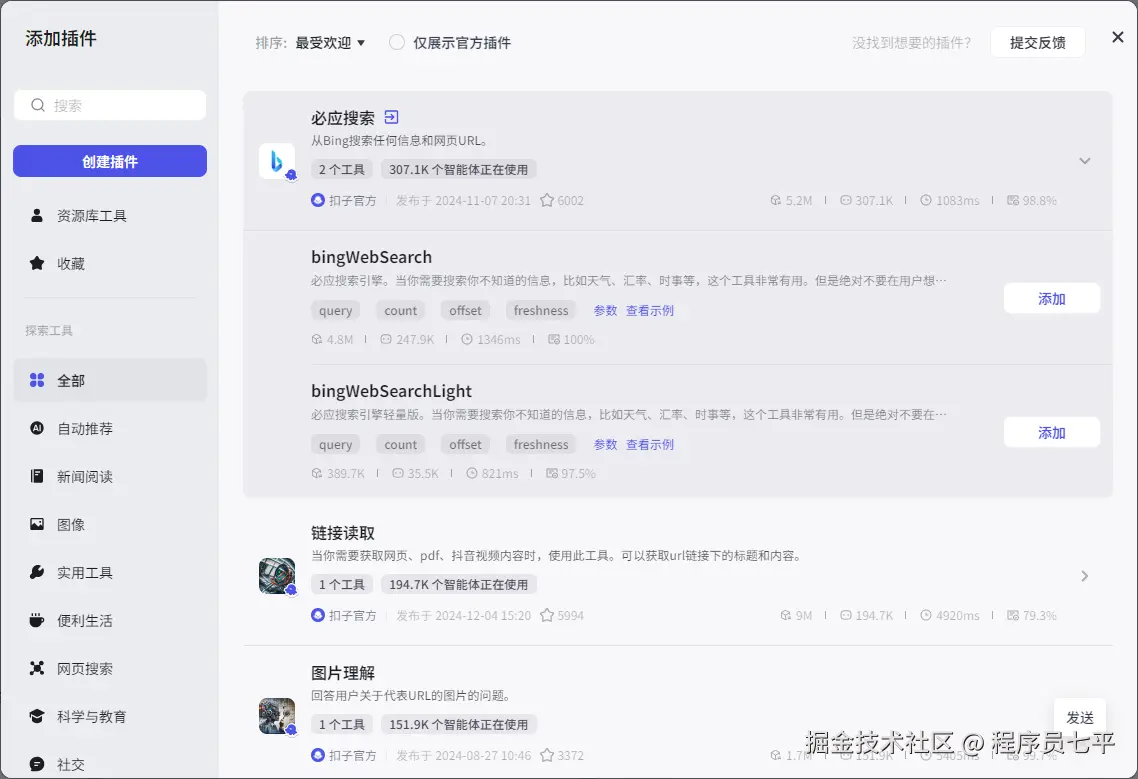Click the person icon for 资源库工具
The image size is (1138, 779).
pos(36,216)
